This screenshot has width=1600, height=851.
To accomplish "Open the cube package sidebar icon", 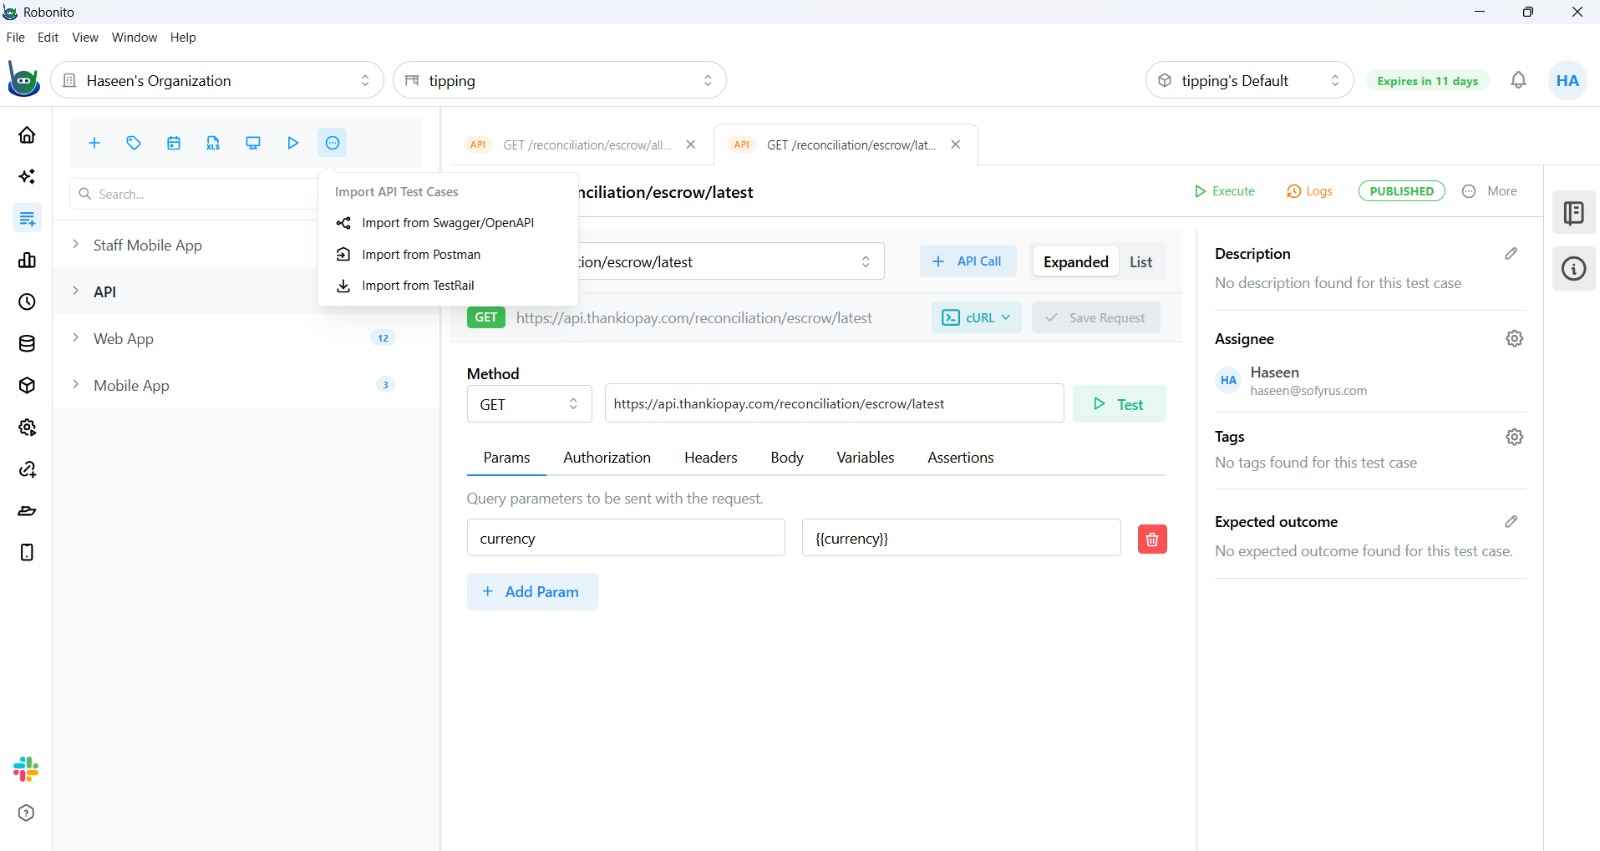I will pos(27,385).
